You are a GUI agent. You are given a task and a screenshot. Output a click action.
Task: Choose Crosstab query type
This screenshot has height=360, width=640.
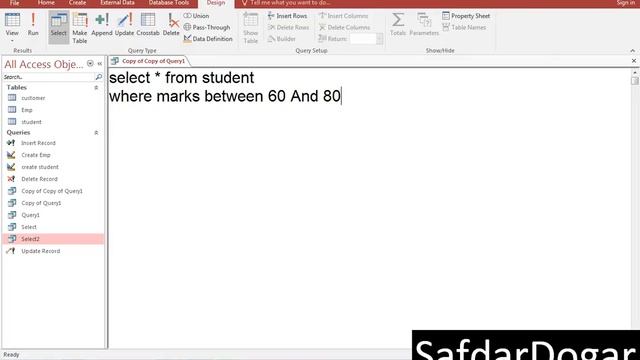click(148, 24)
